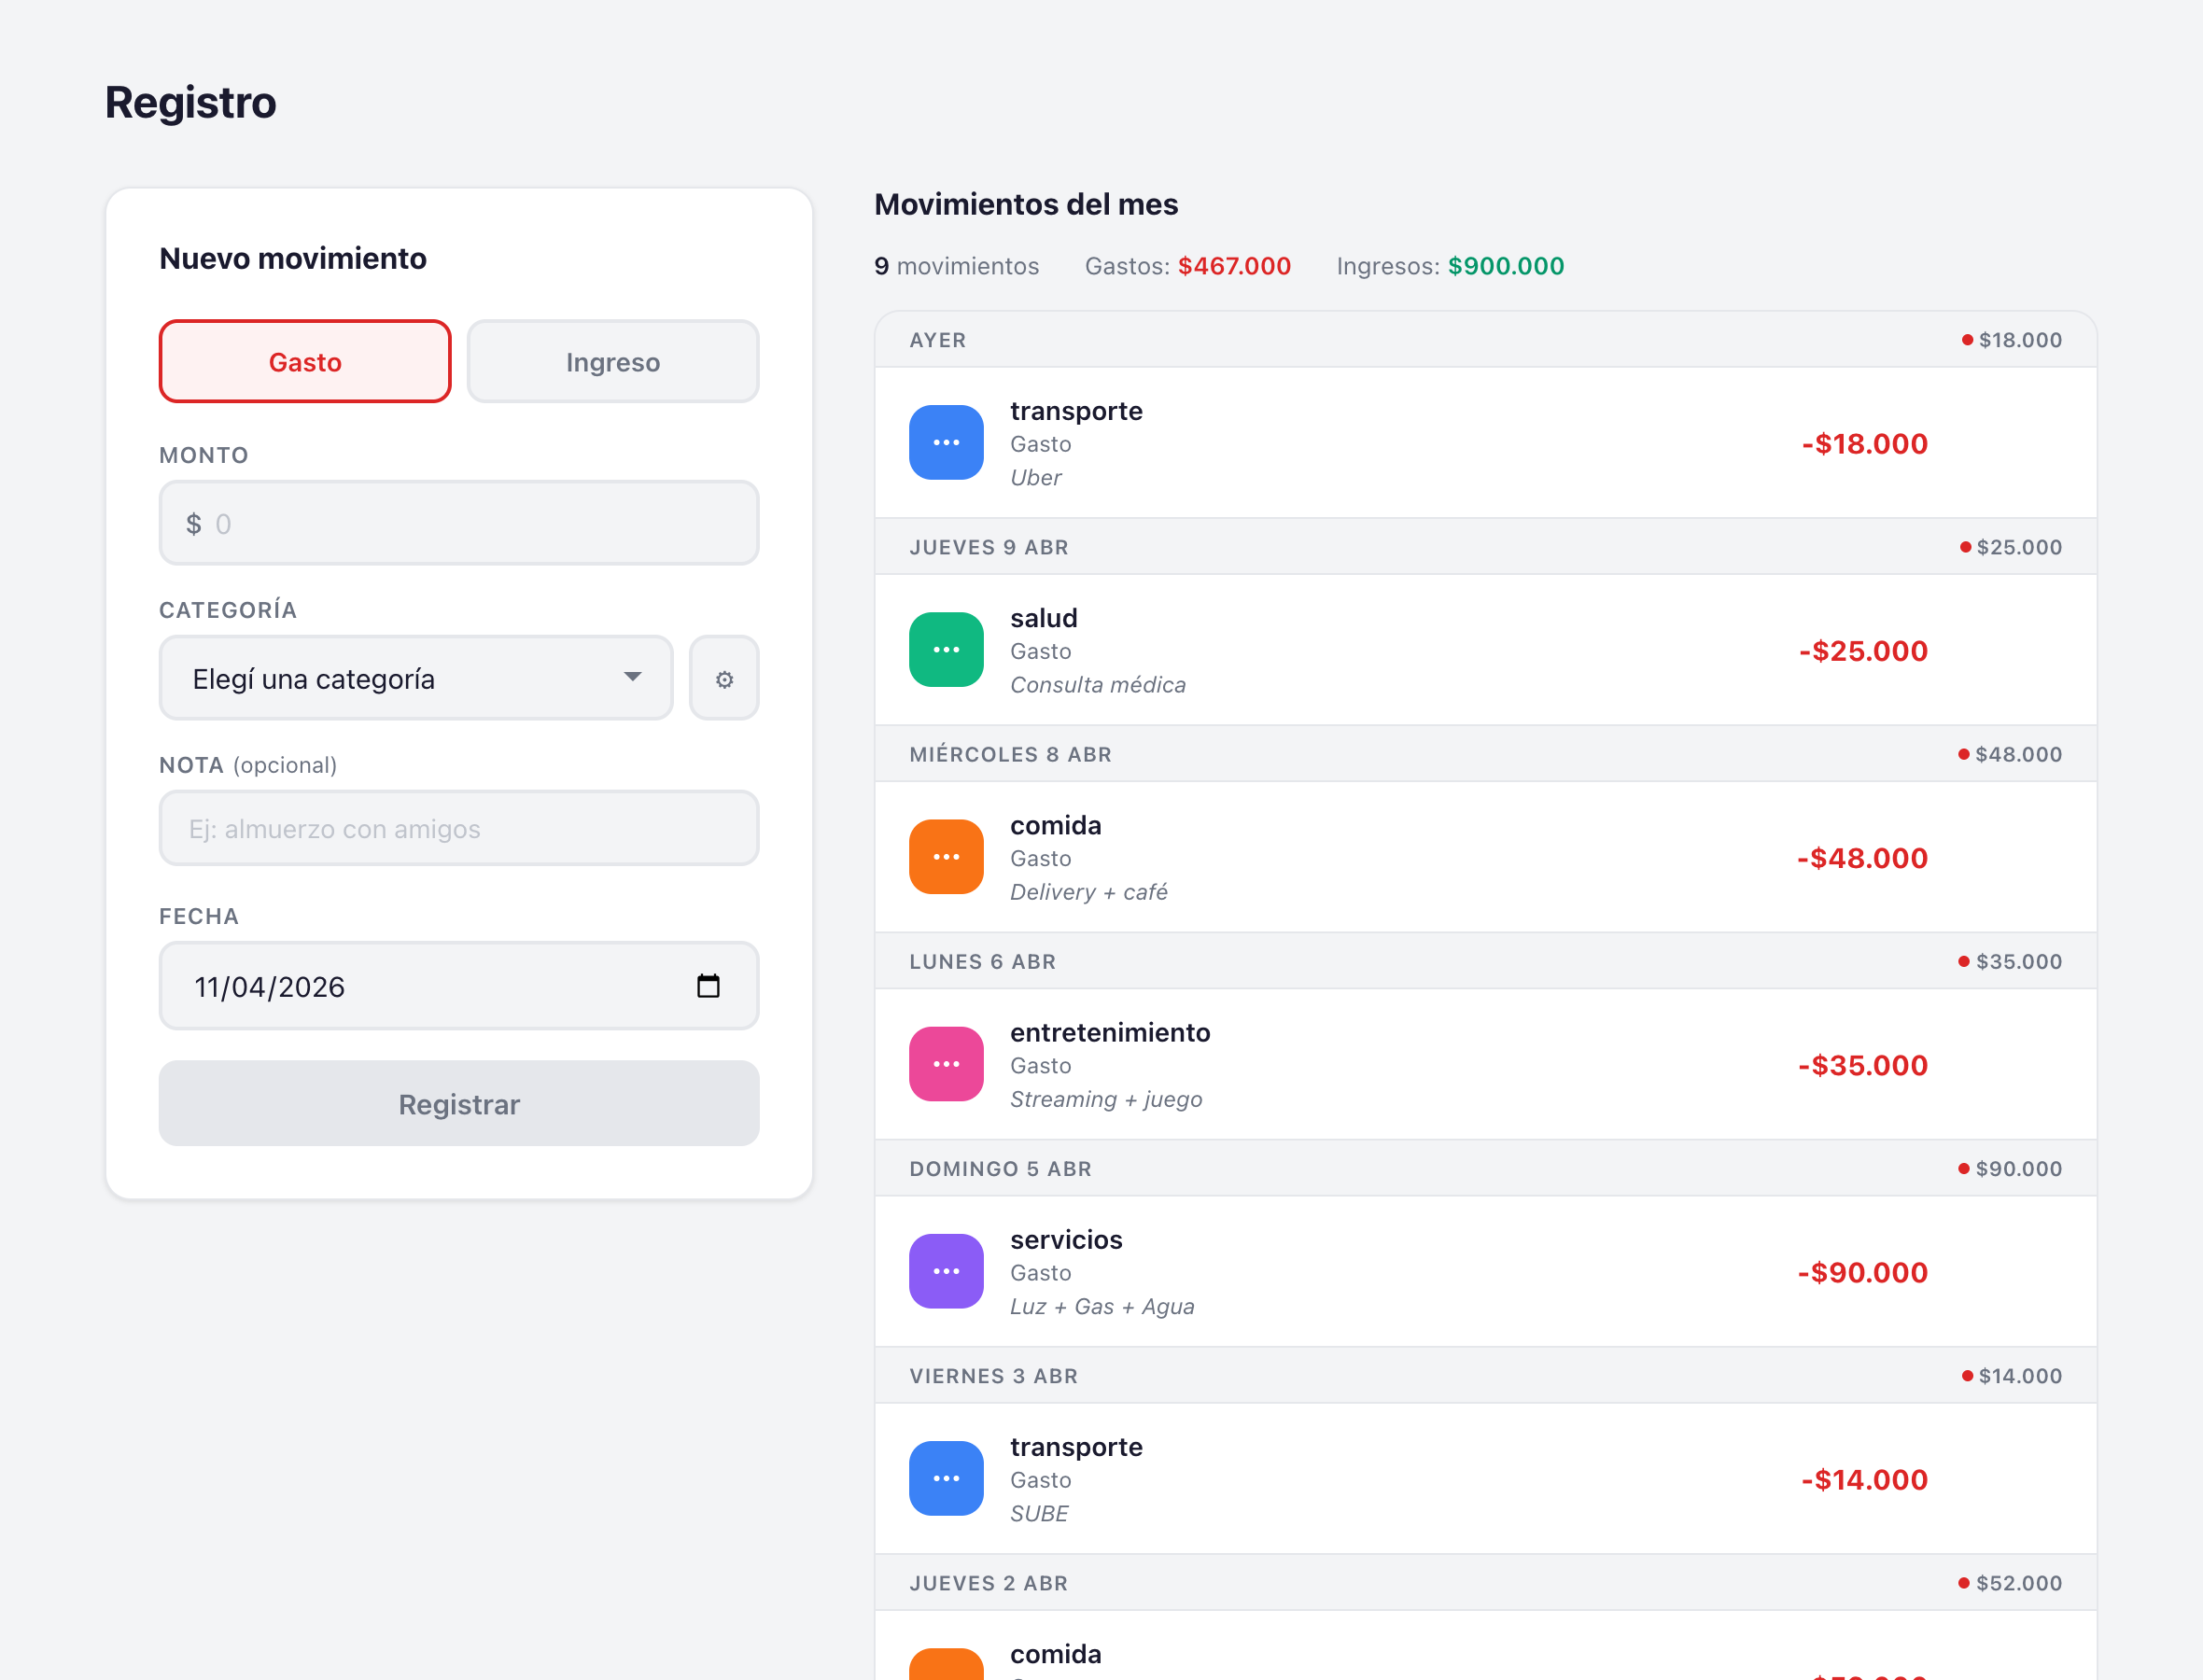
Task: Click the purple icon beside the servicios expense
Action: tap(945, 1270)
